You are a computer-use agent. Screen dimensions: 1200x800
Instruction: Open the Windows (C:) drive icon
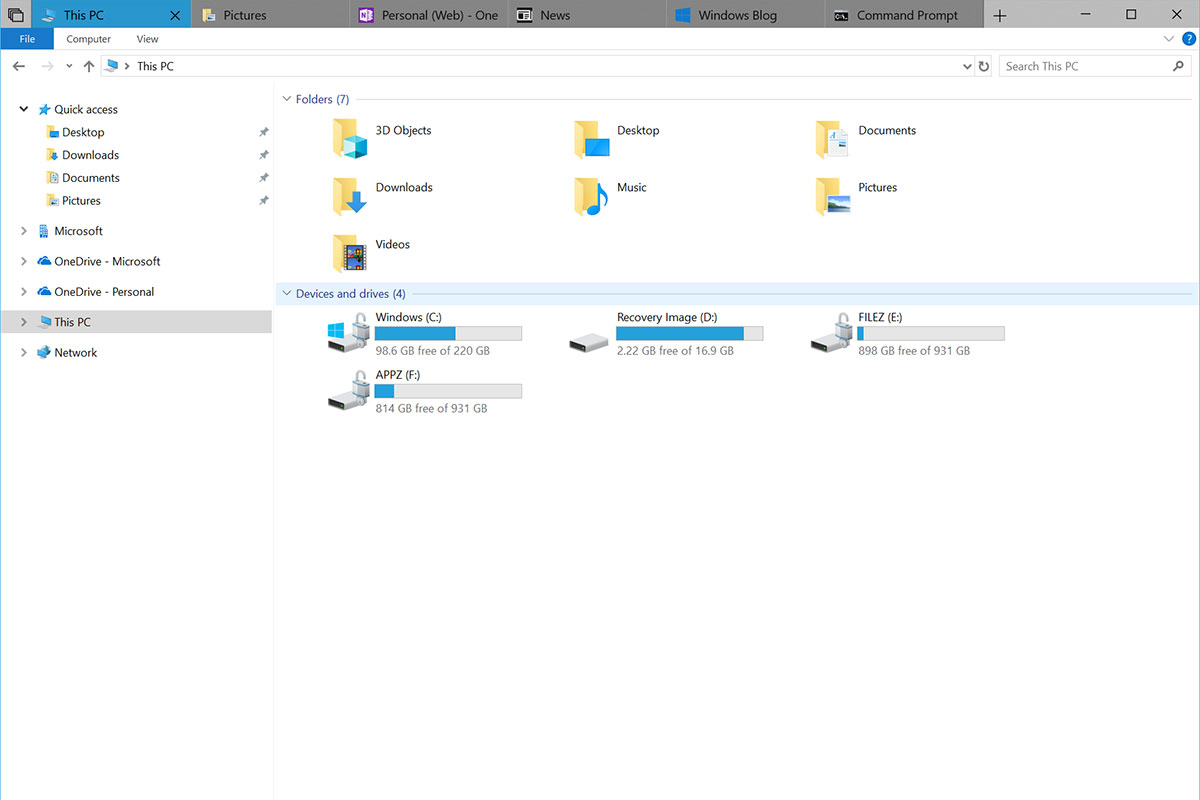click(x=348, y=334)
